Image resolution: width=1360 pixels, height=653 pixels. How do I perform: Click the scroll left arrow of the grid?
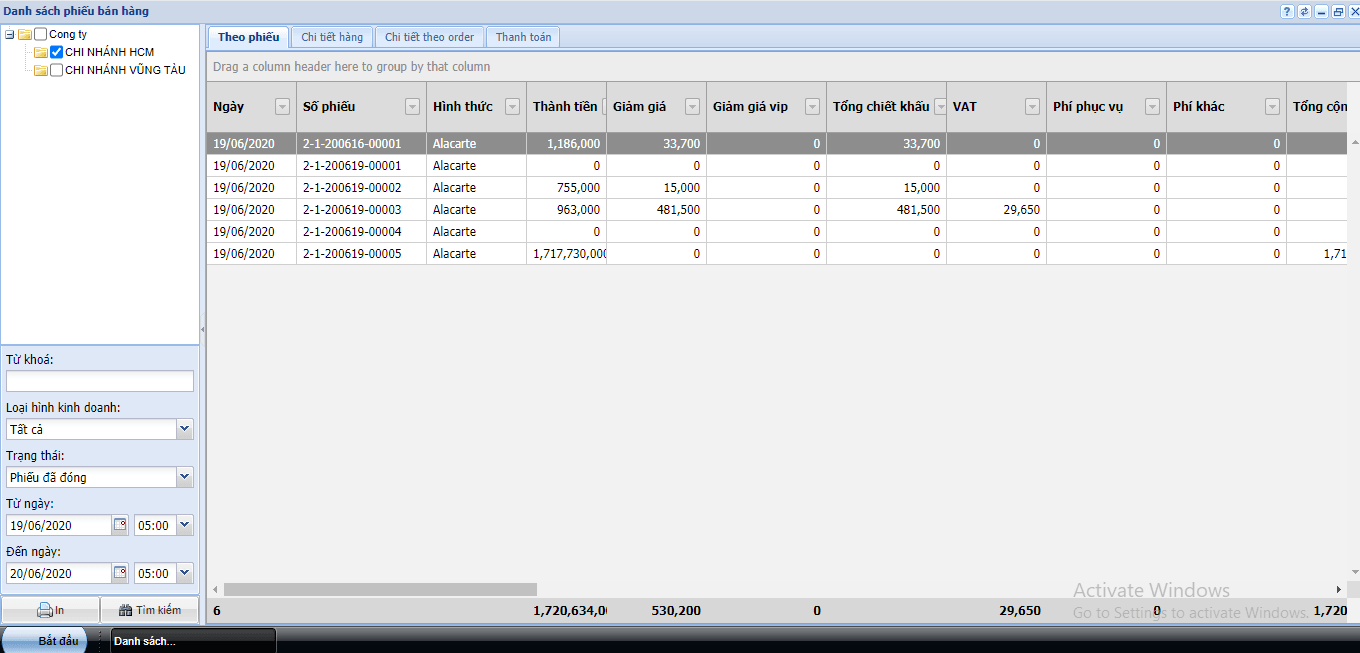pyautogui.click(x=214, y=590)
